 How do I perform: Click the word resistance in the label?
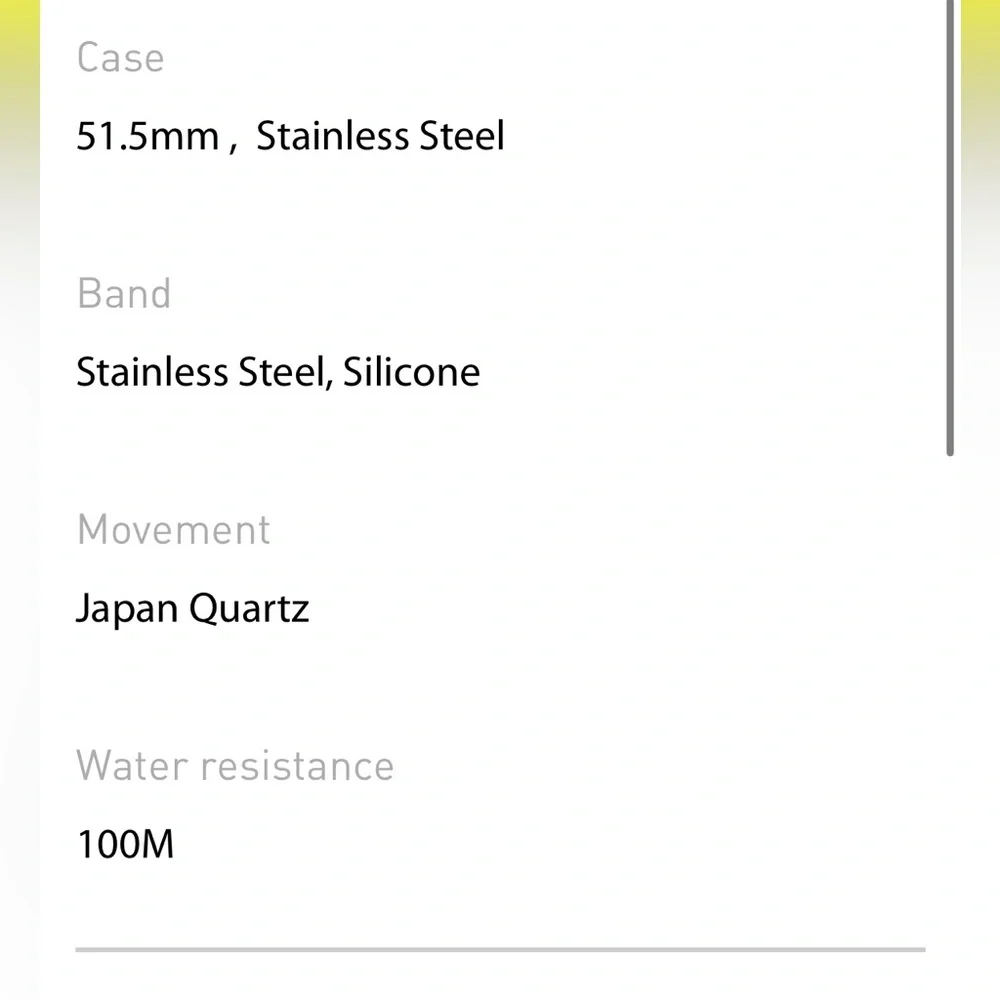(297, 766)
